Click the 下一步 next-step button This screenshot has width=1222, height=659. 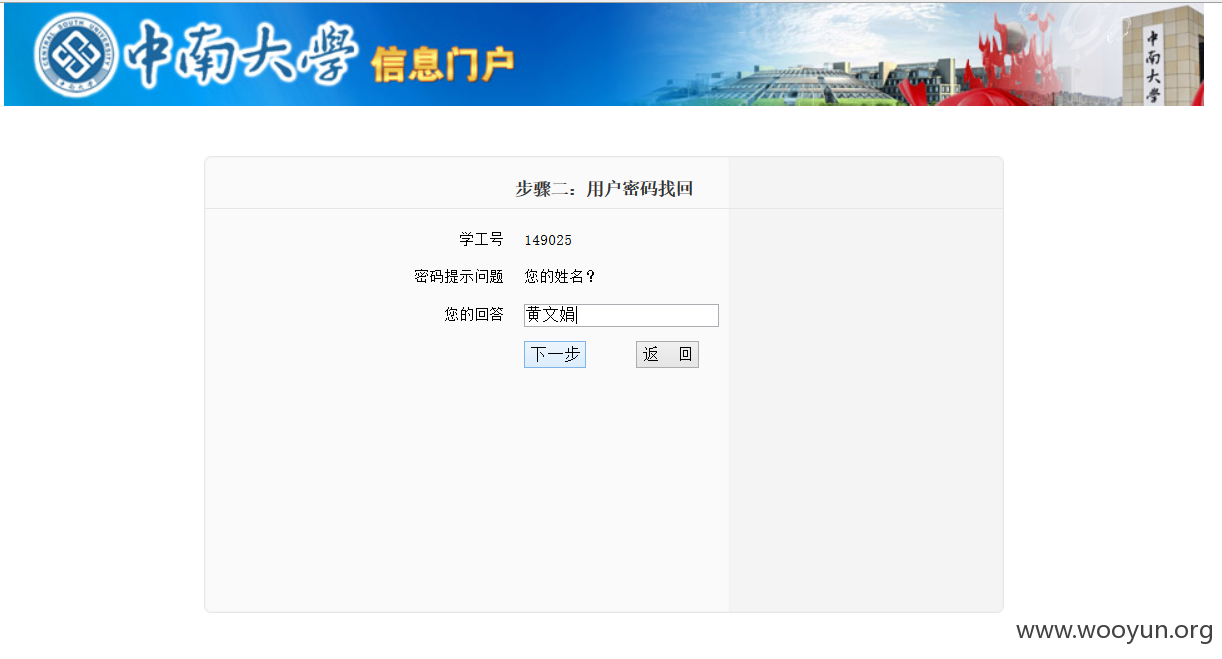point(555,355)
